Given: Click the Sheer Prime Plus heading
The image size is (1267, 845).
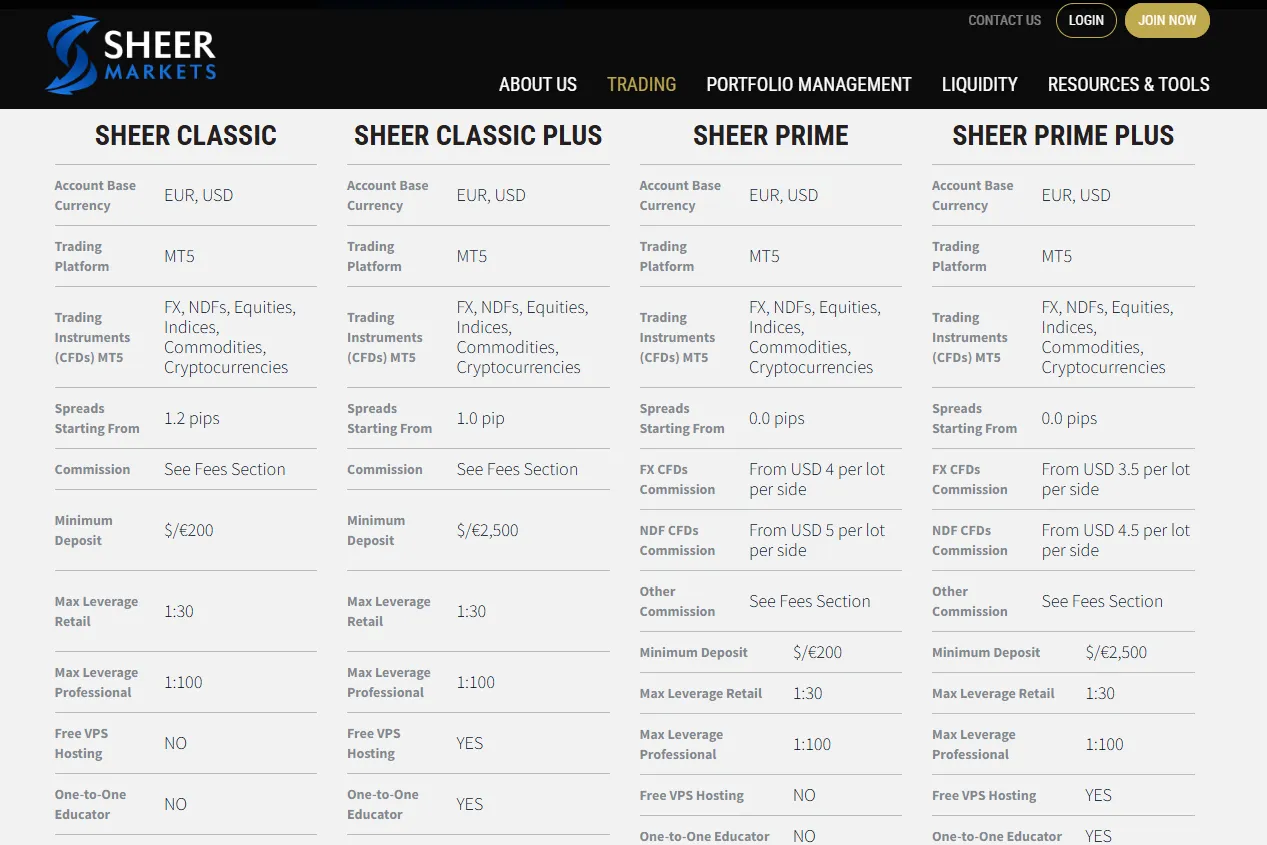Looking at the screenshot, I should point(1063,135).
